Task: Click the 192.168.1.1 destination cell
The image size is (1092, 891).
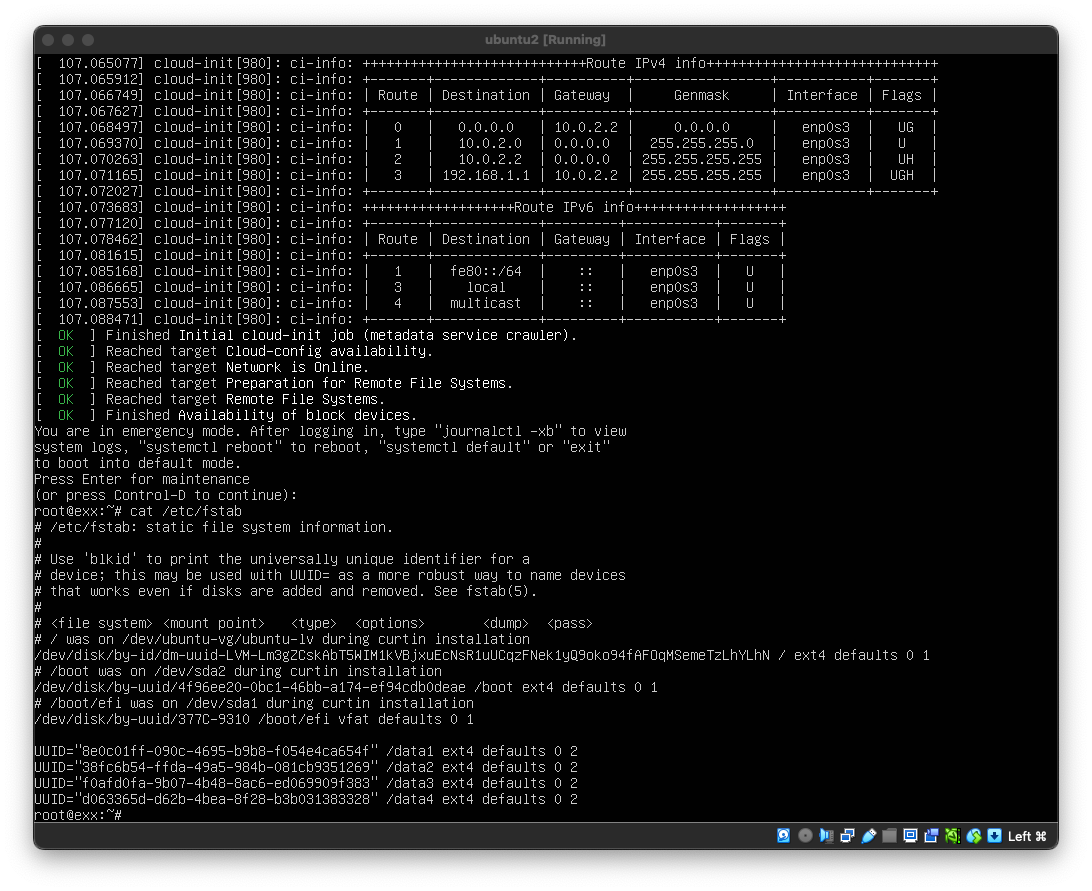Action: pos(486,176)
